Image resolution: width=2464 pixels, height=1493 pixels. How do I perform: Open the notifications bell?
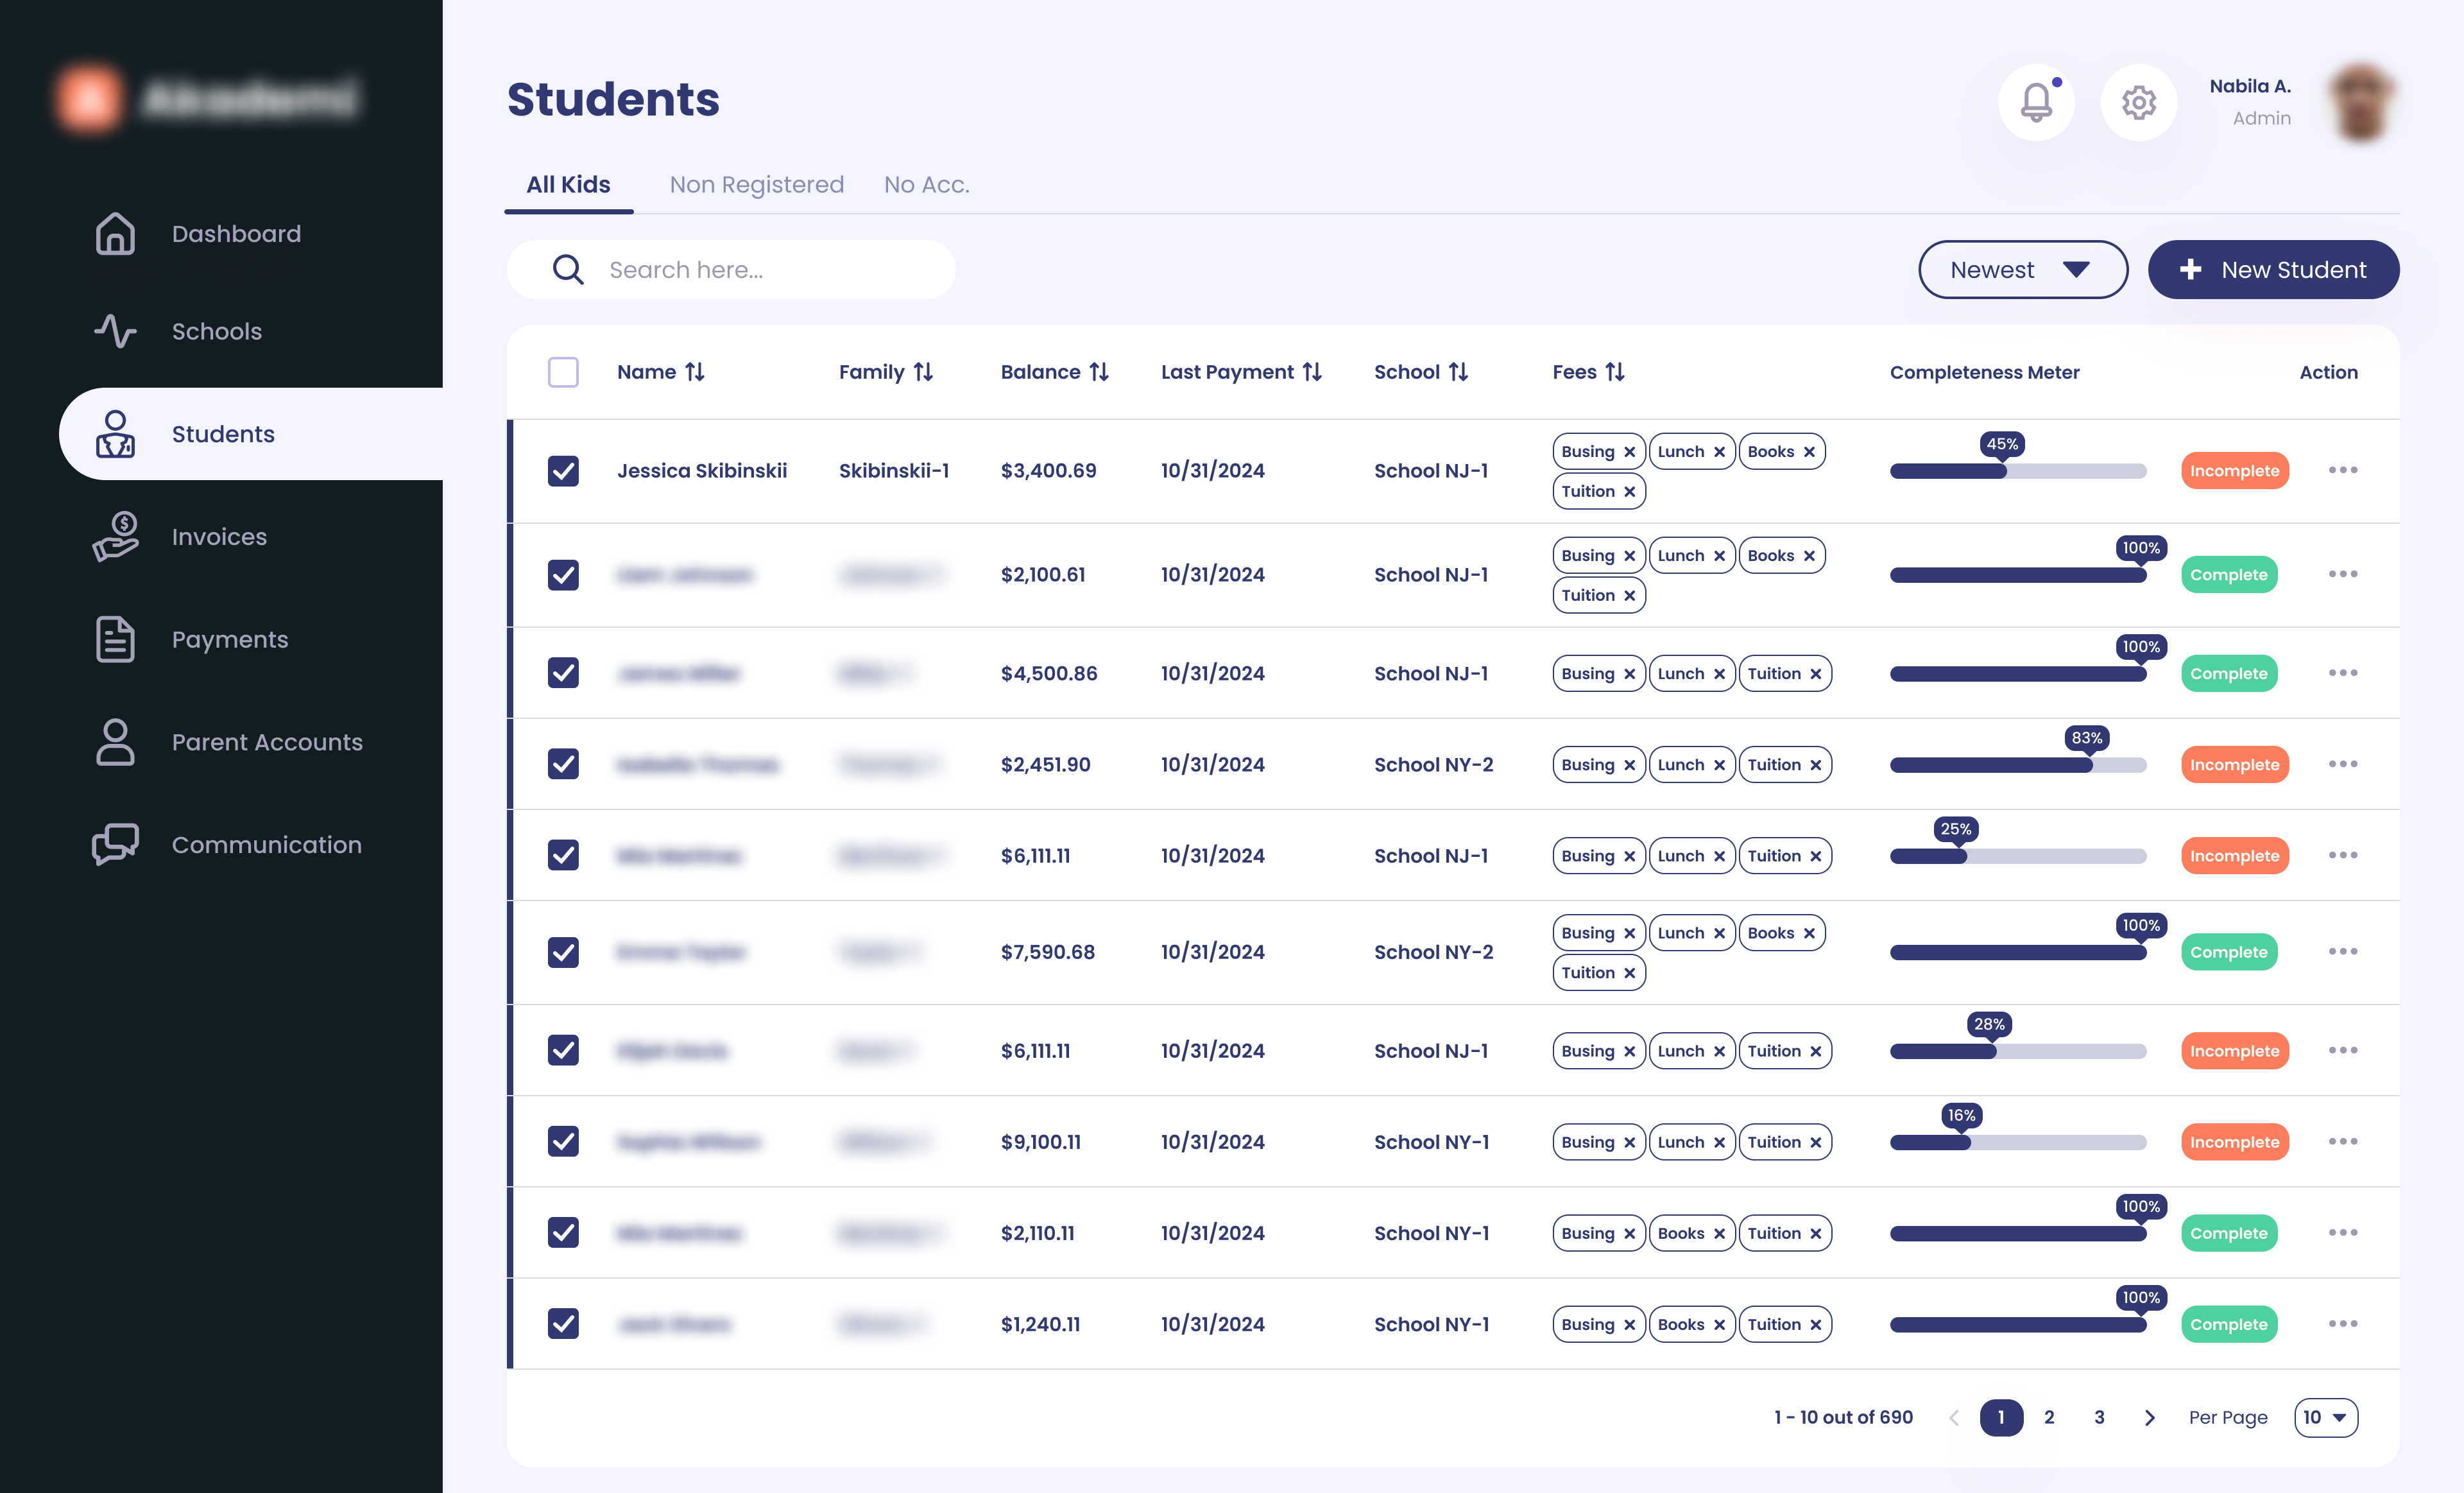2036,102
